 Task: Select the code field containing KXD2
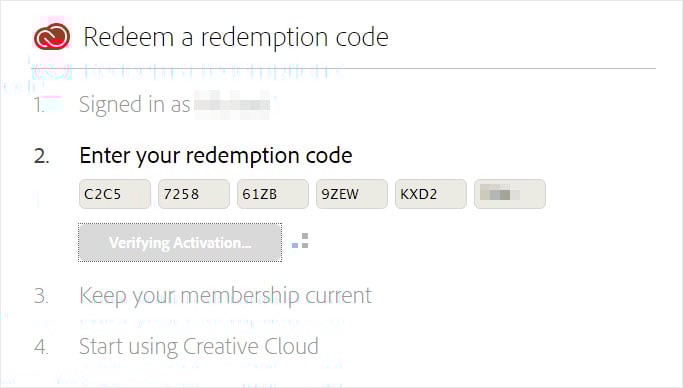pos(431,194)
